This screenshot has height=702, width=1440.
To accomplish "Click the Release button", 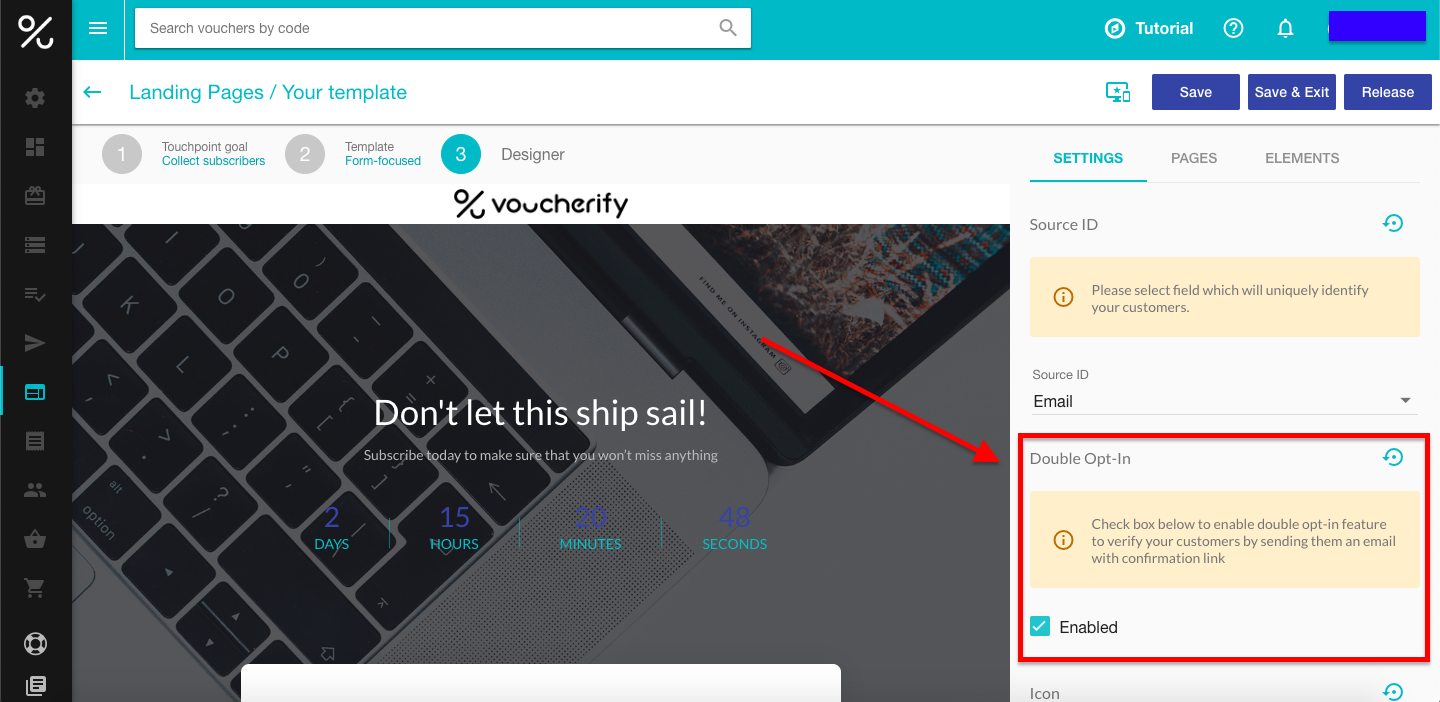I will 1388,92.
